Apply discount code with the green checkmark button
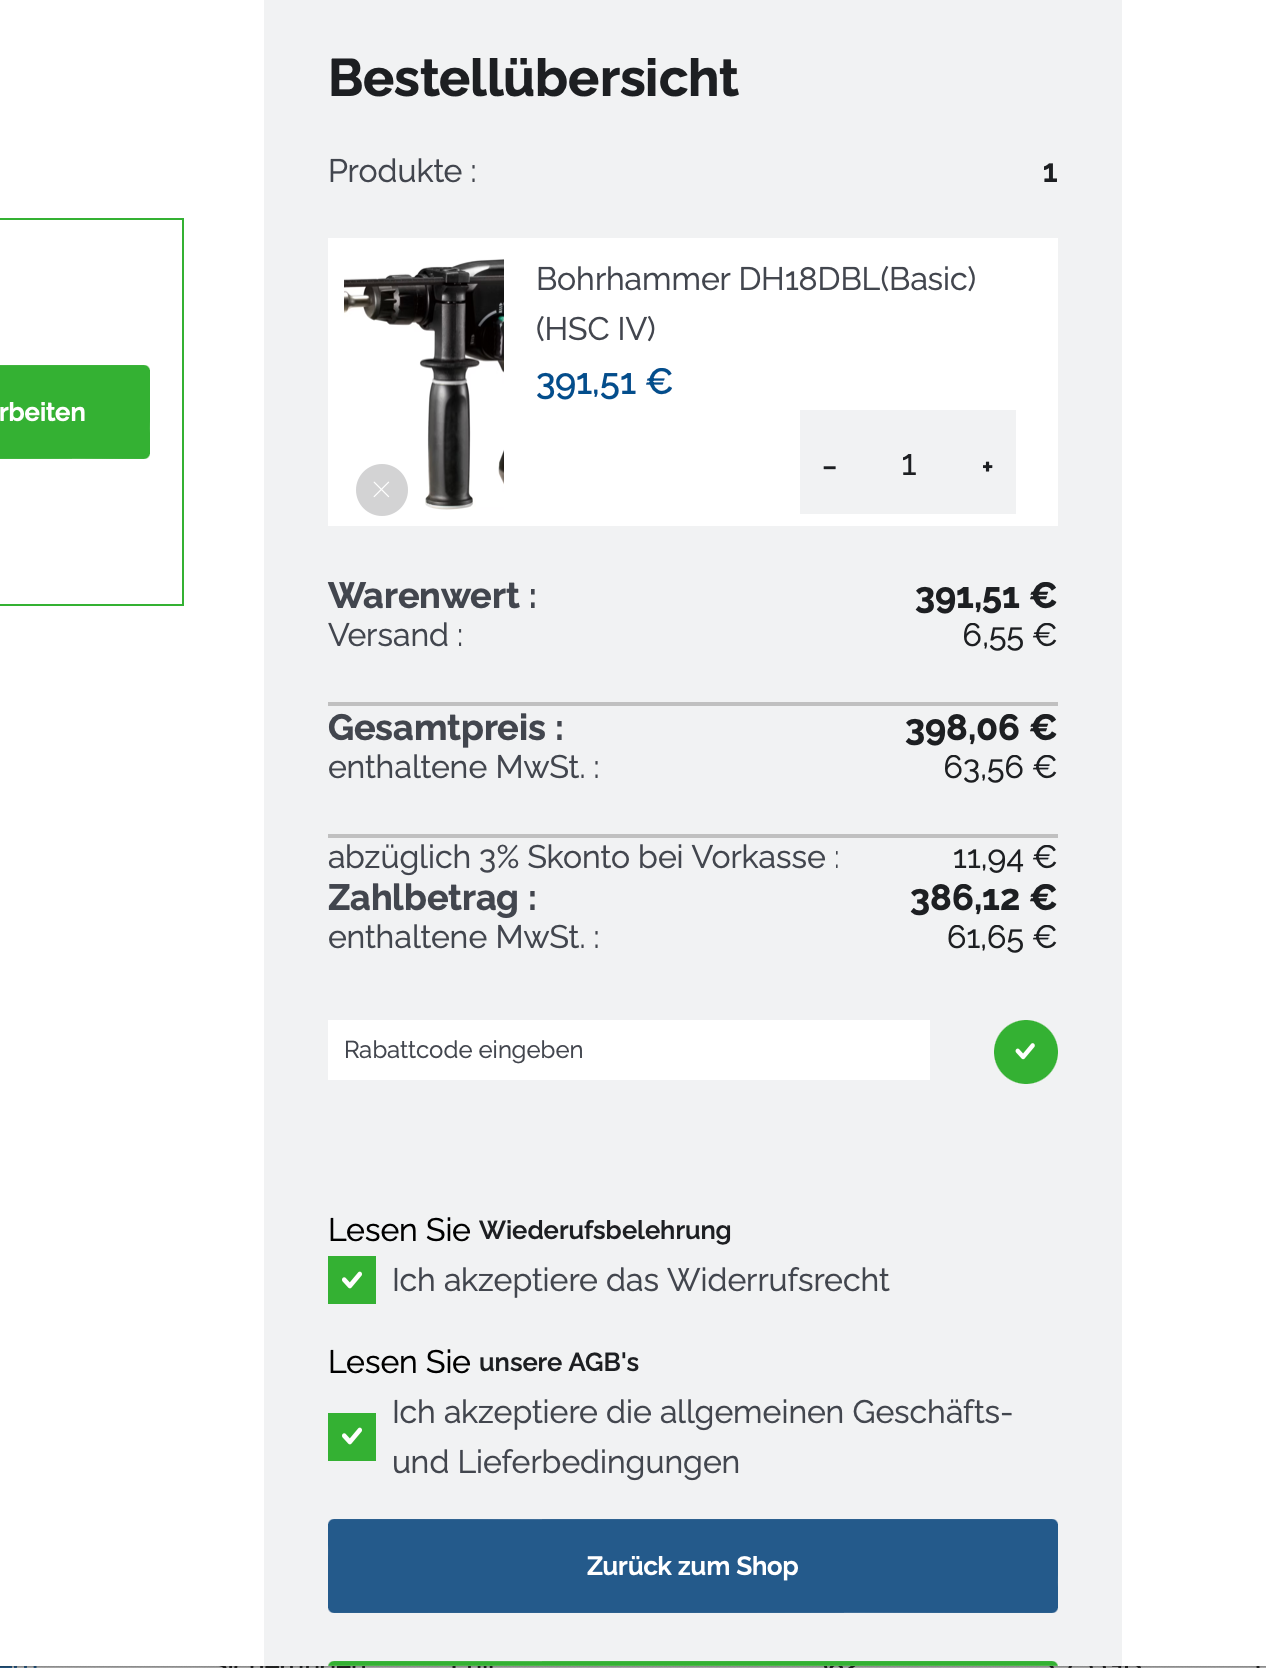 (x=1025, y=1051)
